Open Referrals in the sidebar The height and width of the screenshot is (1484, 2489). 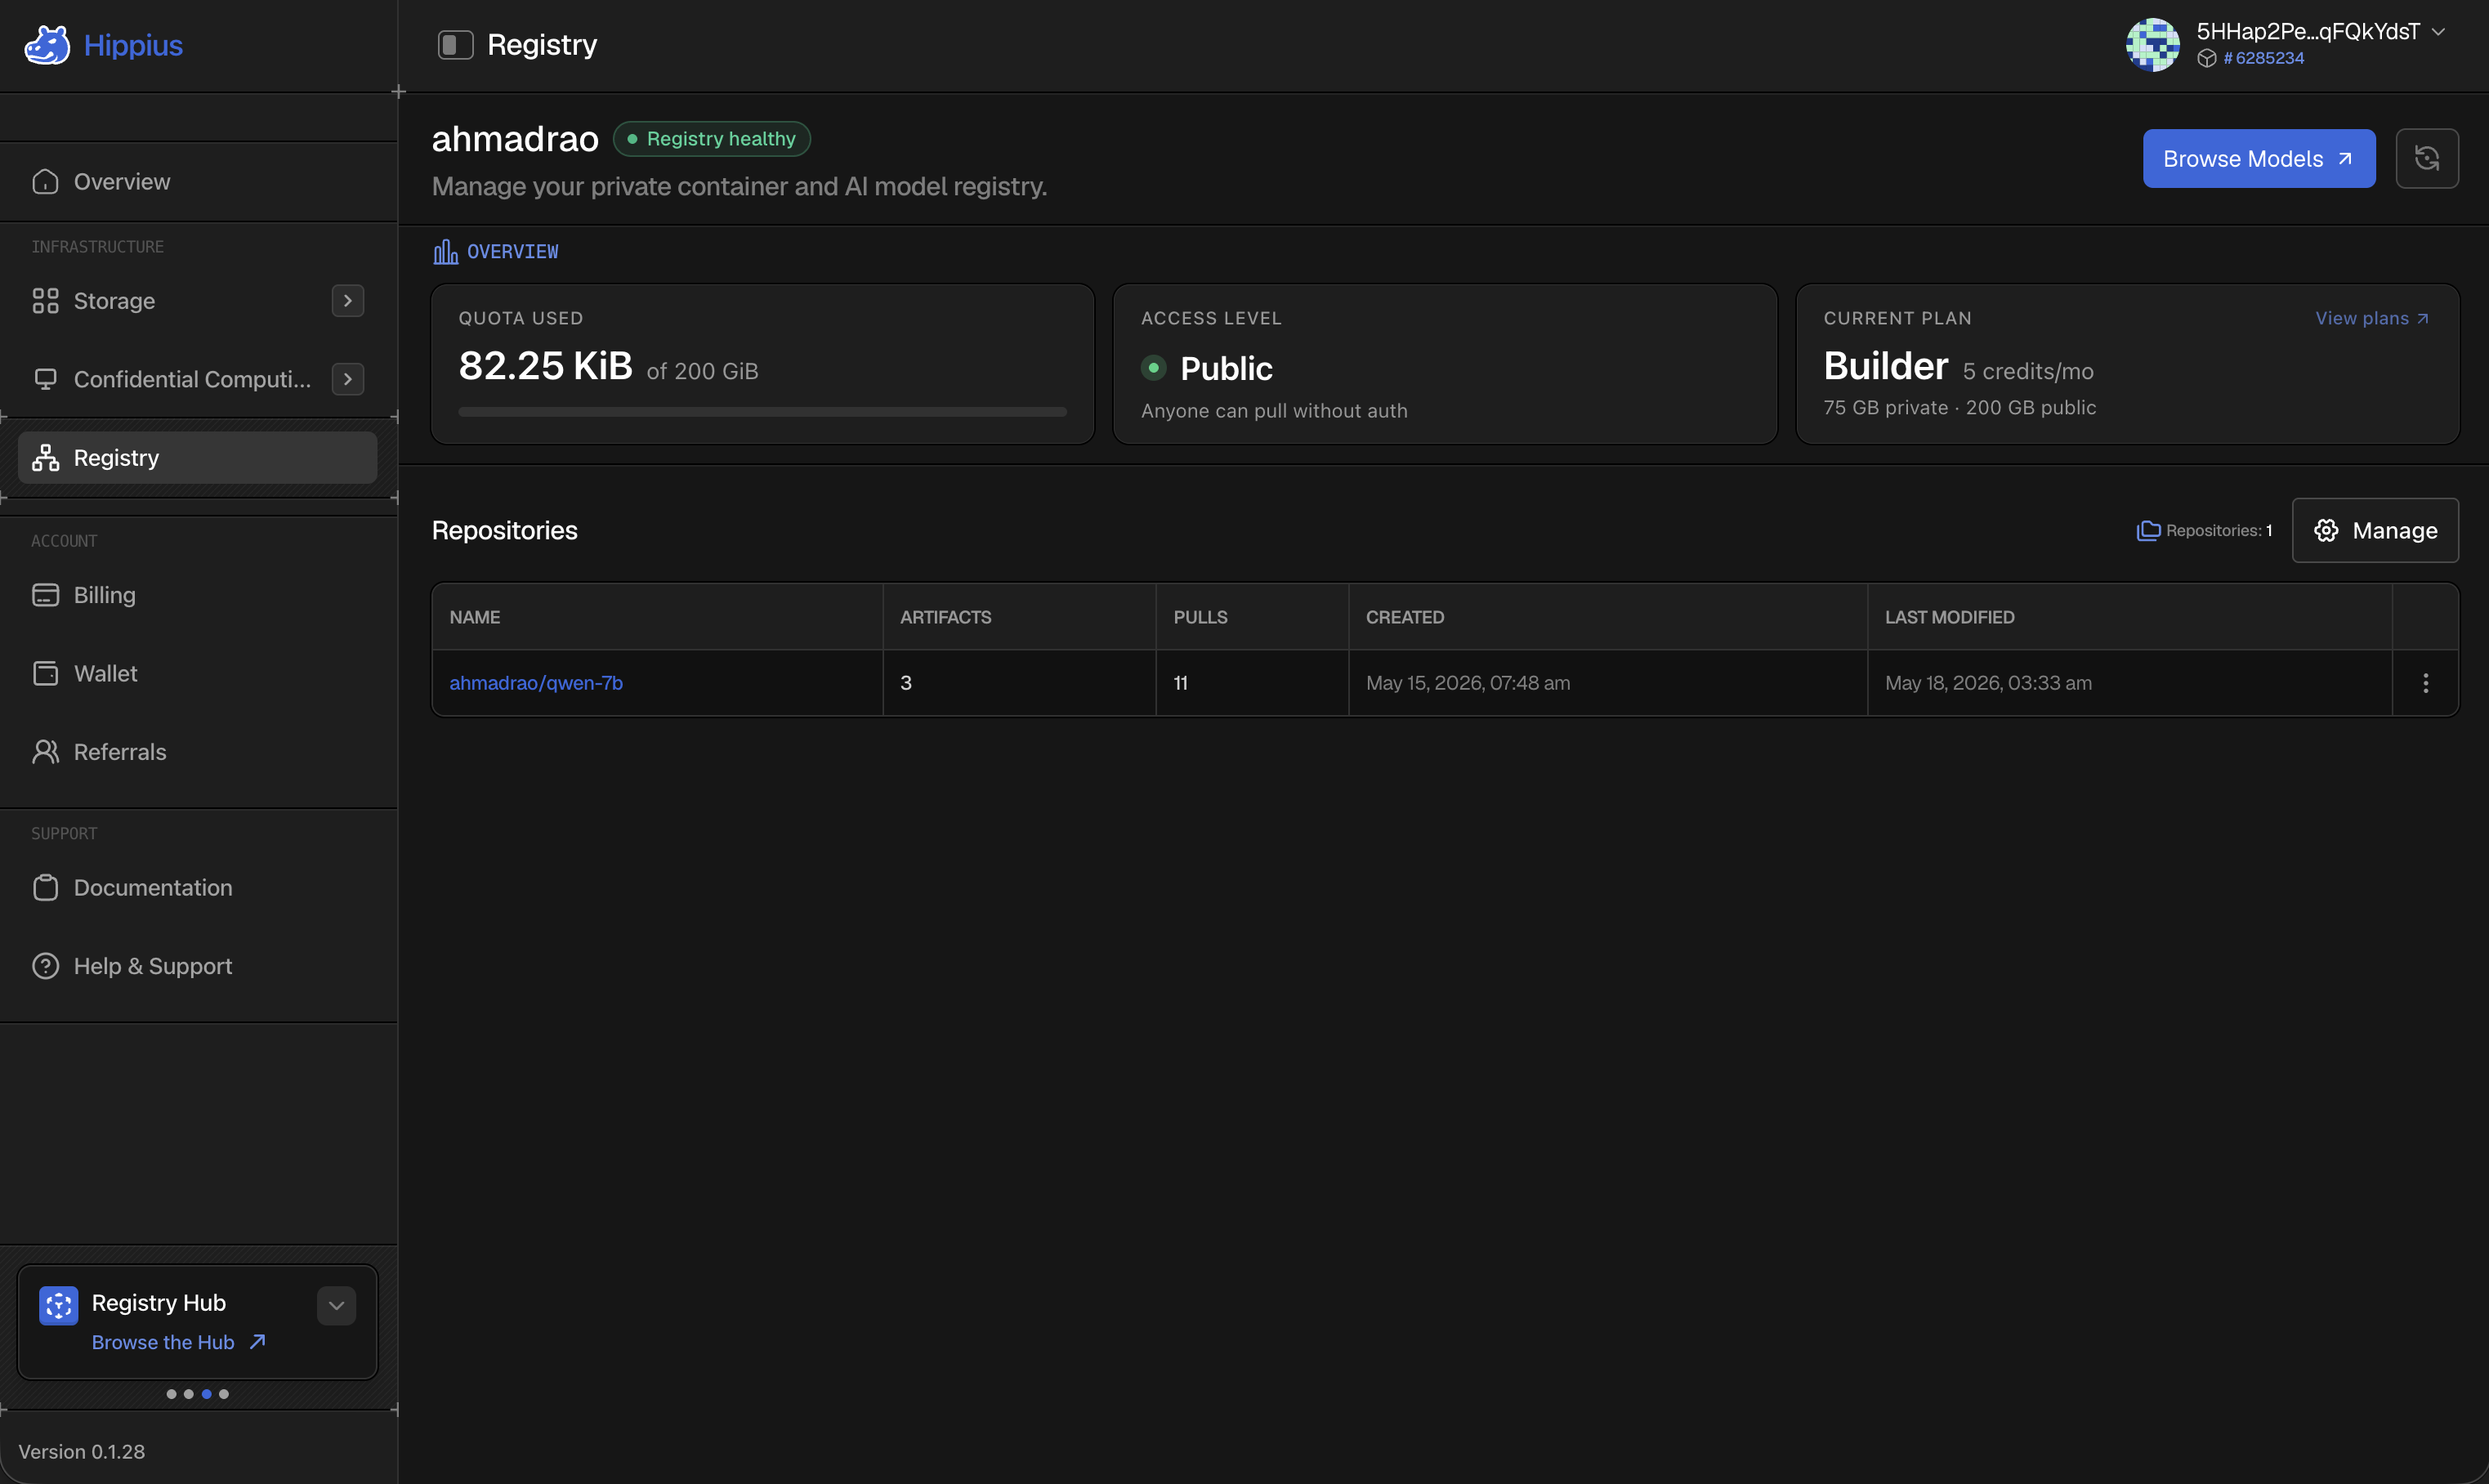(198, 752)
